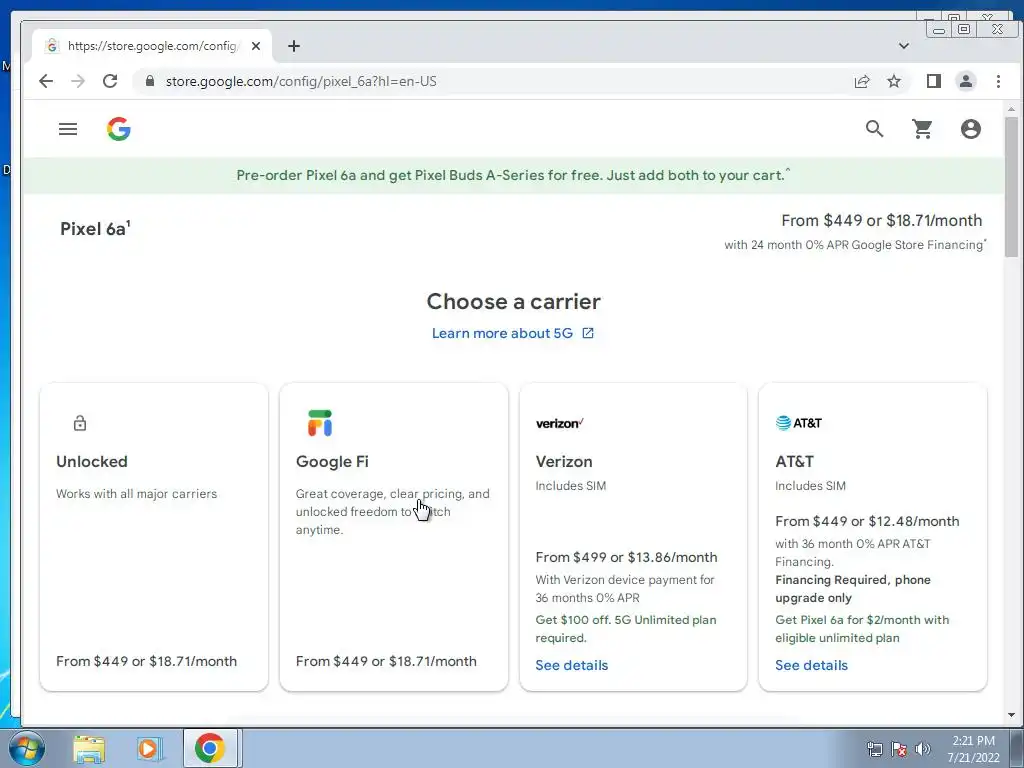This screenshot has height=768, width=1024.
Task: Open the store search icon
Action: [874, 129]
